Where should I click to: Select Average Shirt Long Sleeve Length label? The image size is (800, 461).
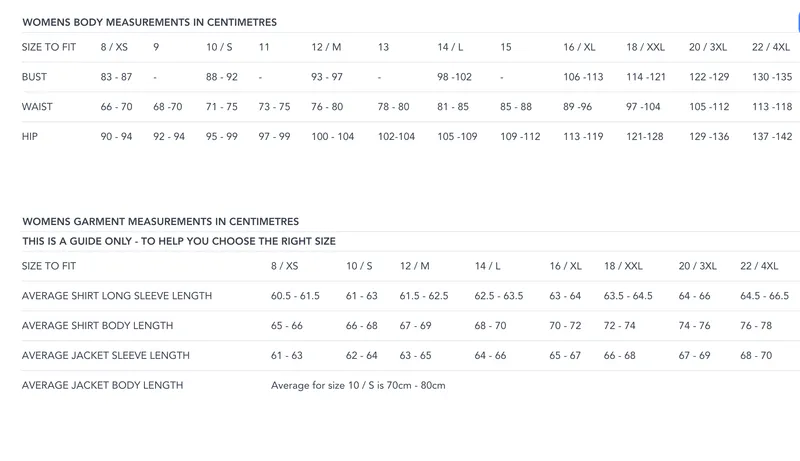point(117,296)
